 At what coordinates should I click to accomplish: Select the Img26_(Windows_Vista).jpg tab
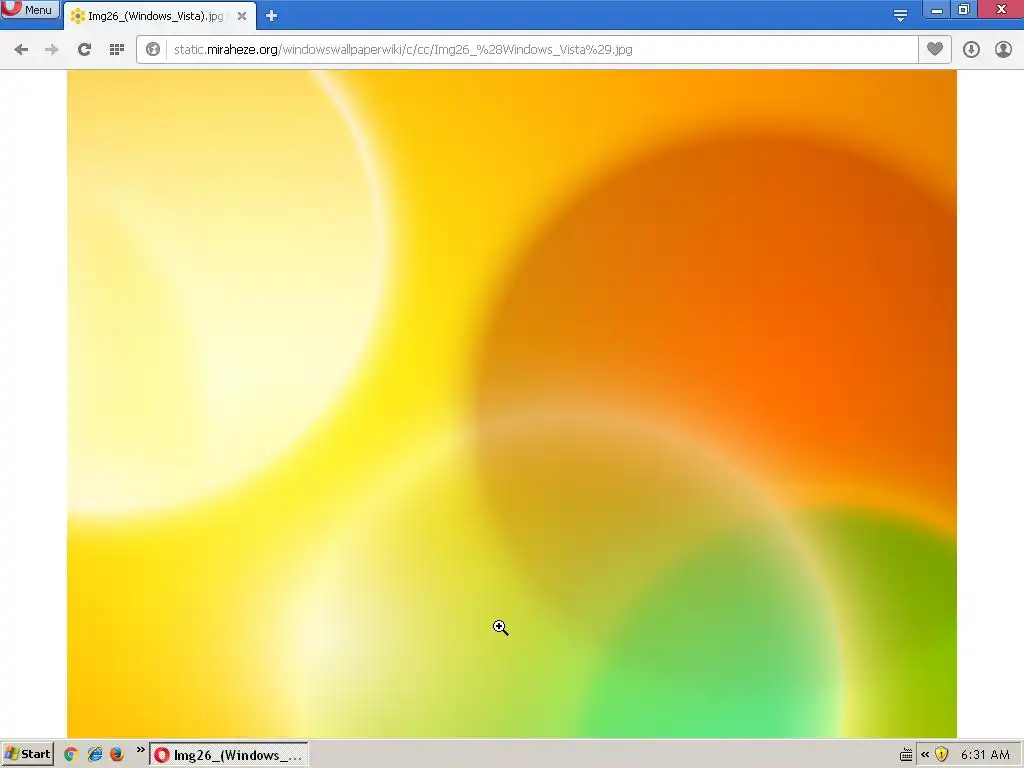tap(160, 16)
